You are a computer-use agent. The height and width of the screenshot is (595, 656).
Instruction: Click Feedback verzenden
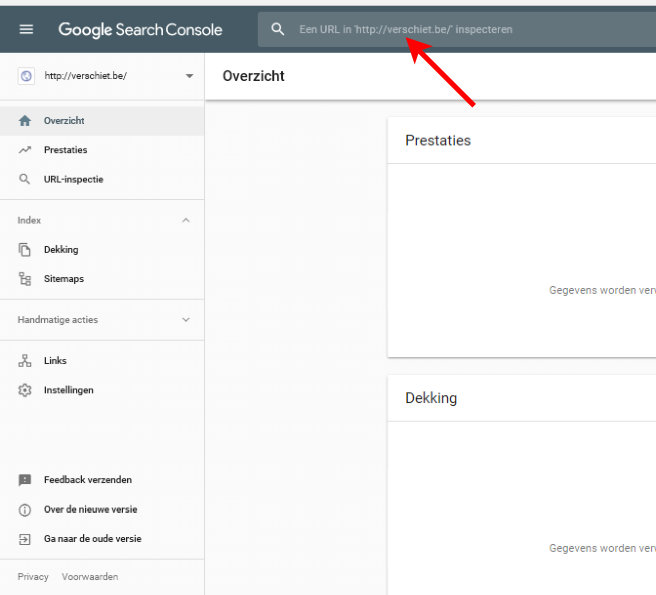88,480
